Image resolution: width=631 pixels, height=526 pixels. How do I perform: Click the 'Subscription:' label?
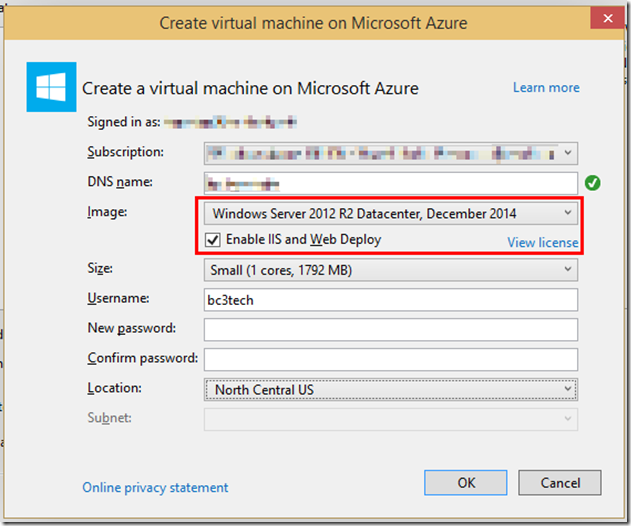[x=126, y=152]
